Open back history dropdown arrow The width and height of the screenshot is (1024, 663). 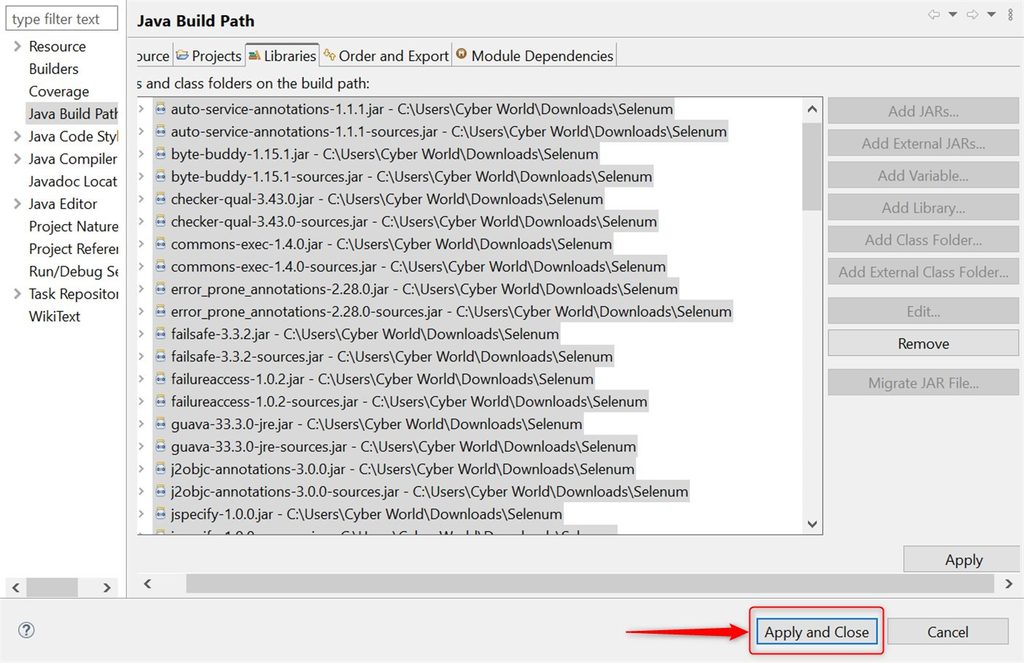click(953, 14)
